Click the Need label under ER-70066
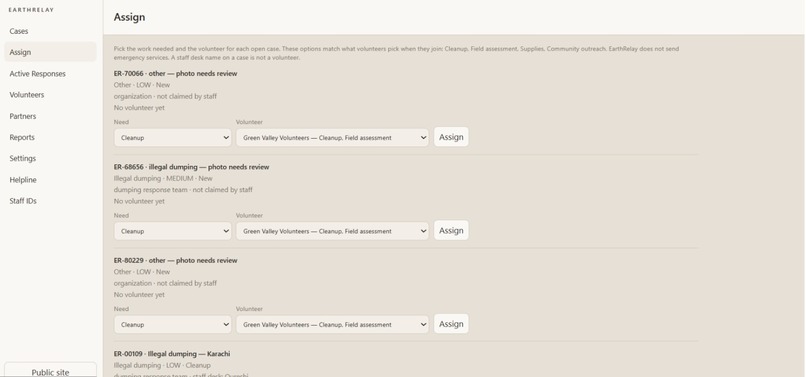 click(121, 122)
